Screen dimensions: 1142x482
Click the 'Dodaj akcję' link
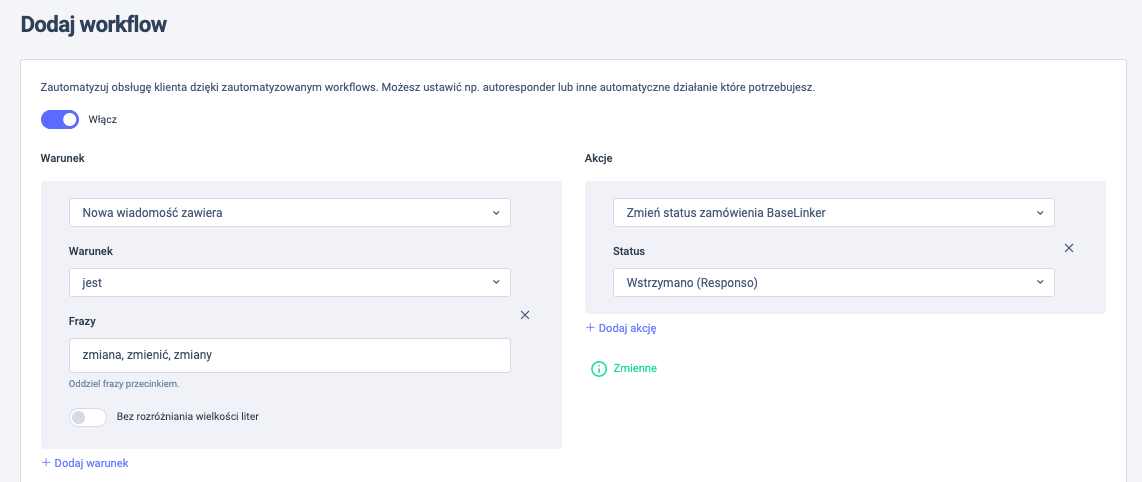coord(627,328)
